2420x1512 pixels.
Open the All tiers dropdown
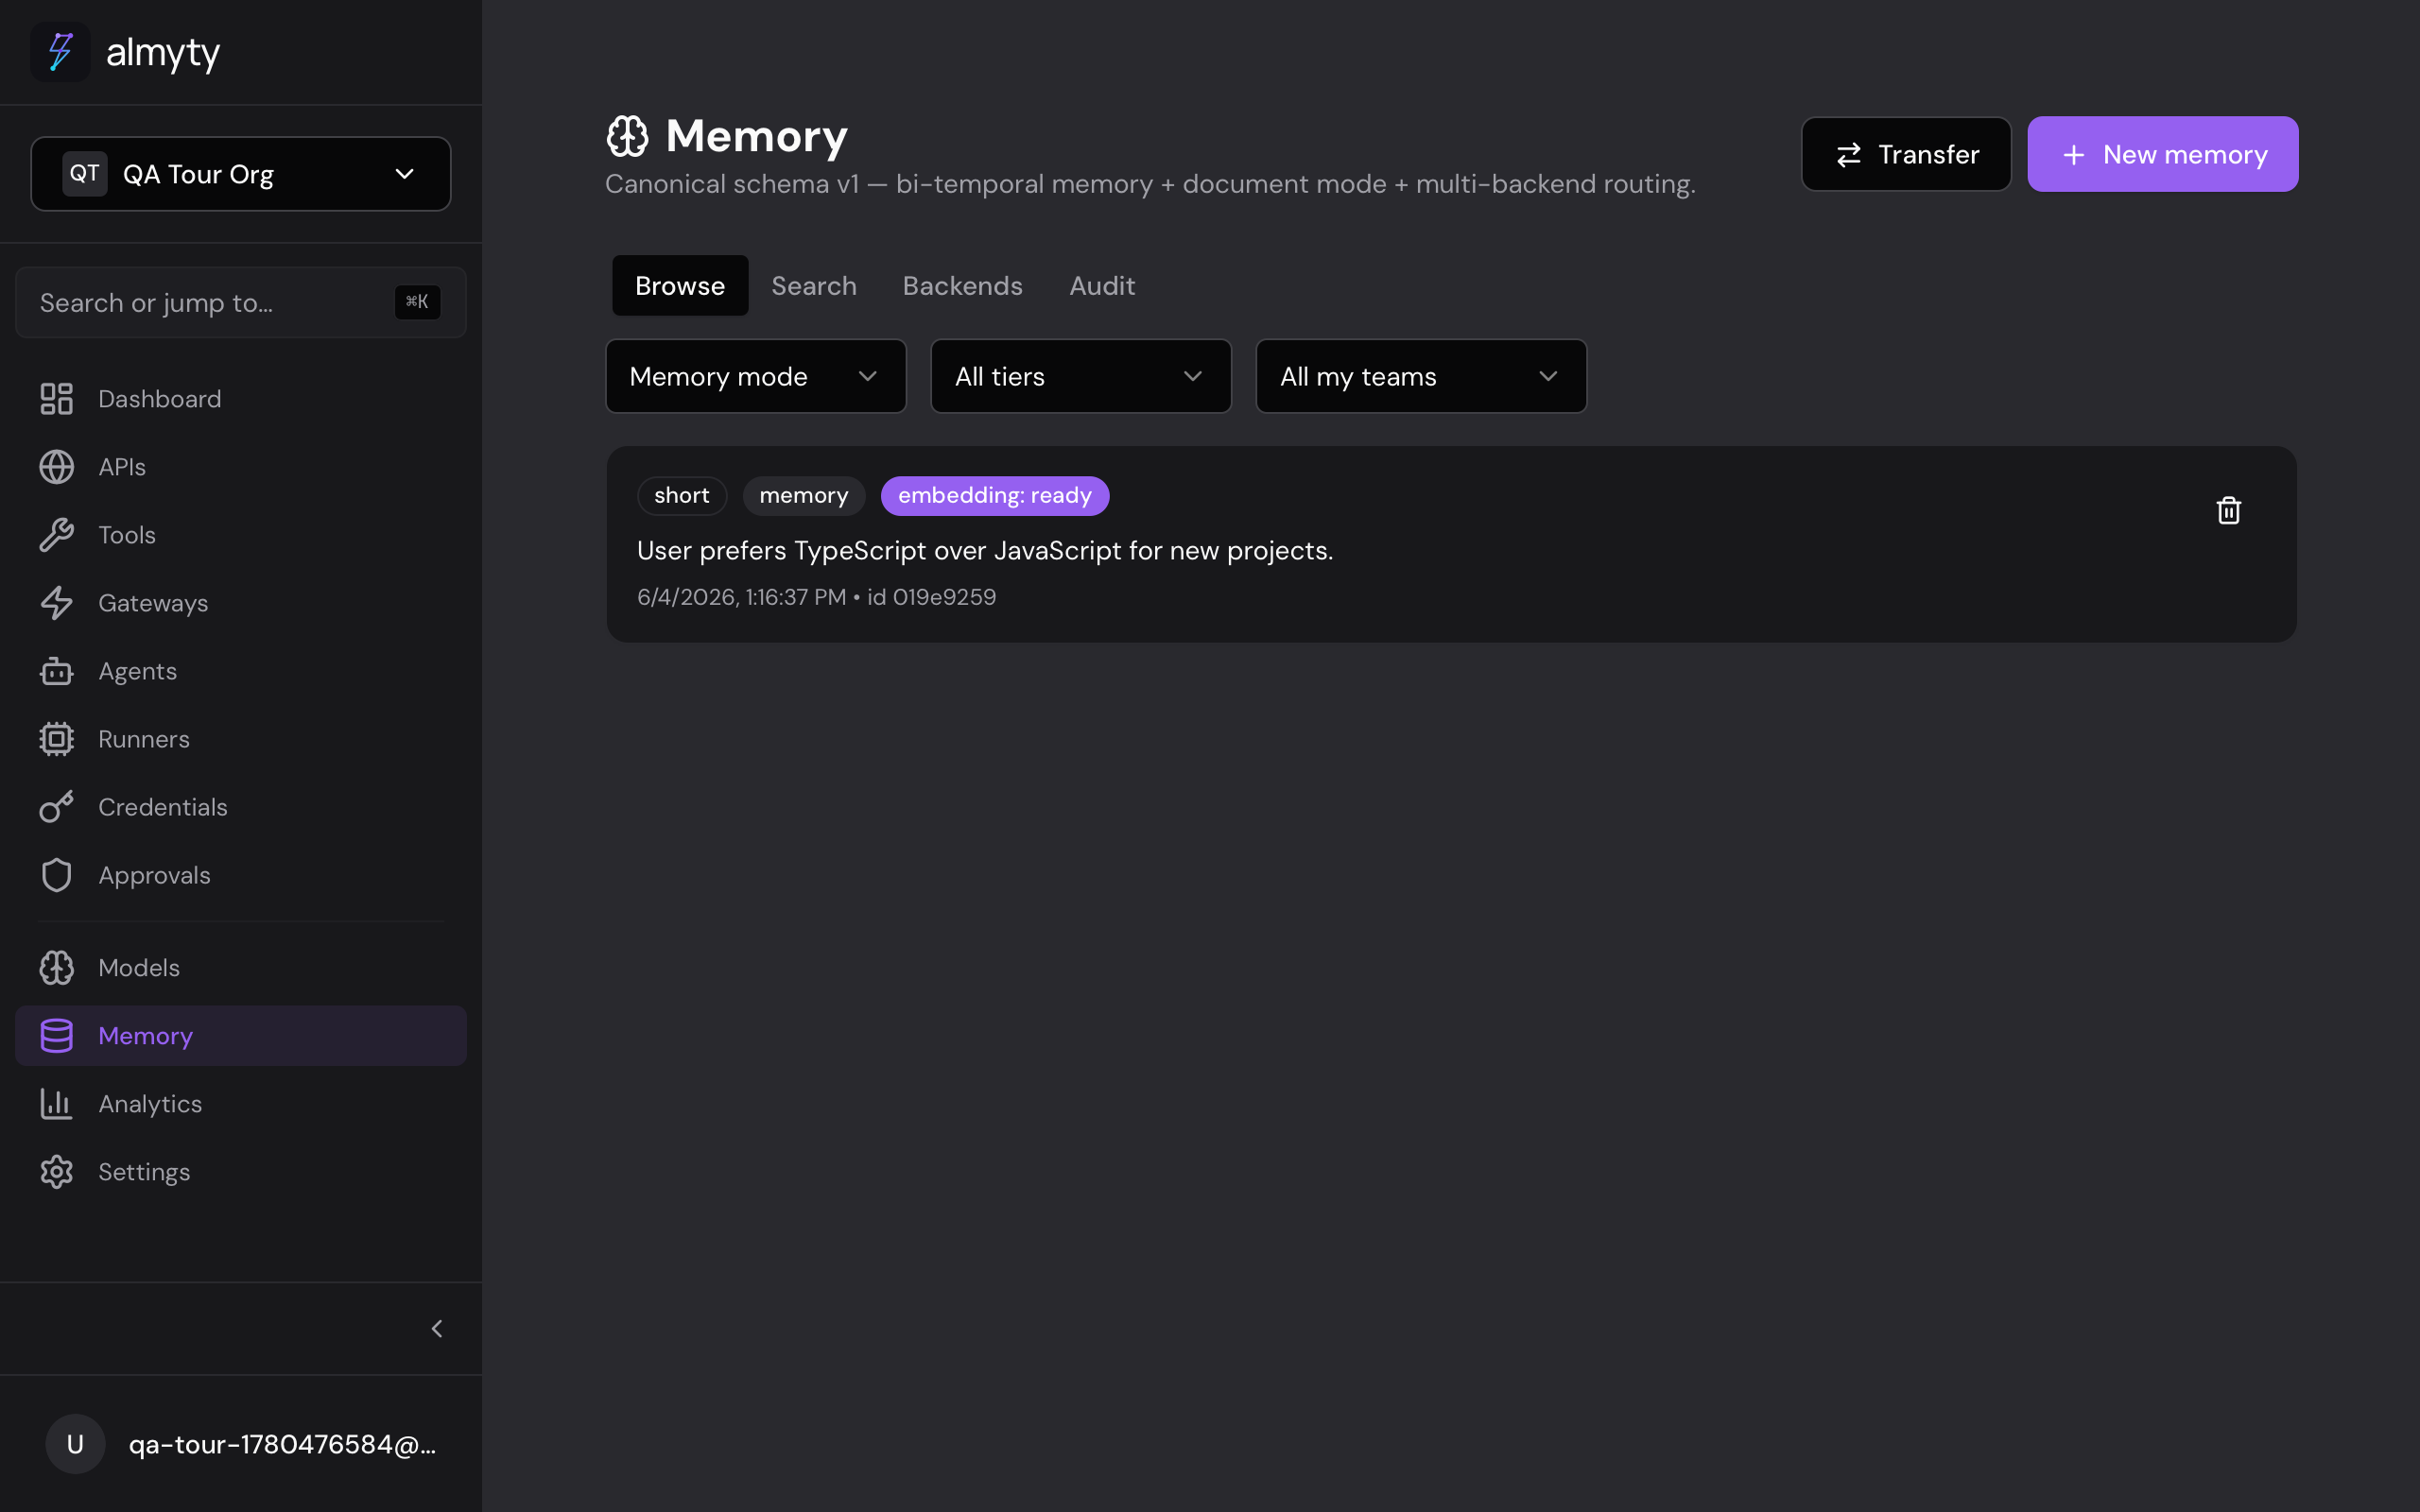(x=1081, y=376)
